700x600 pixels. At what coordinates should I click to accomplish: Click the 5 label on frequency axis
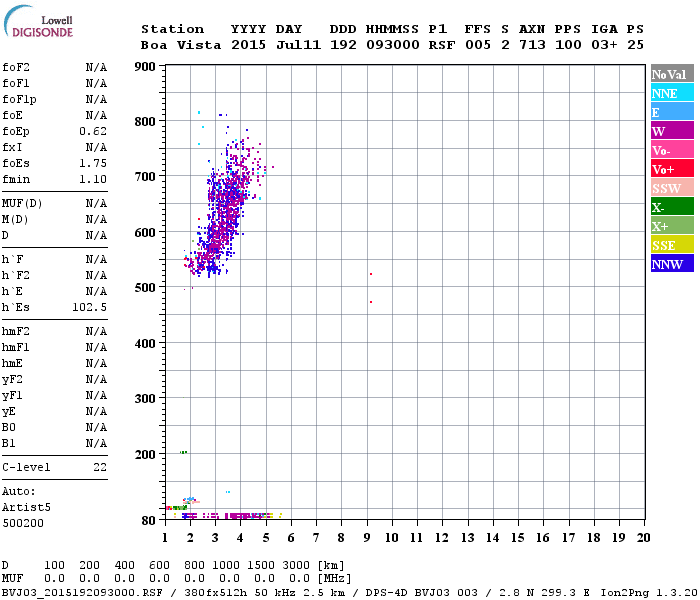click(266, 538)
